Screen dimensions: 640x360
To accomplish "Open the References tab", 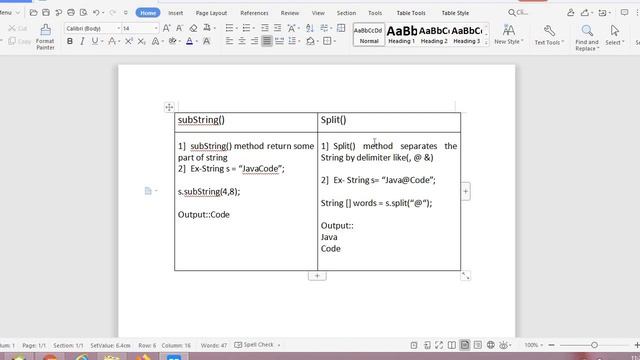I will tap(254, 13).
